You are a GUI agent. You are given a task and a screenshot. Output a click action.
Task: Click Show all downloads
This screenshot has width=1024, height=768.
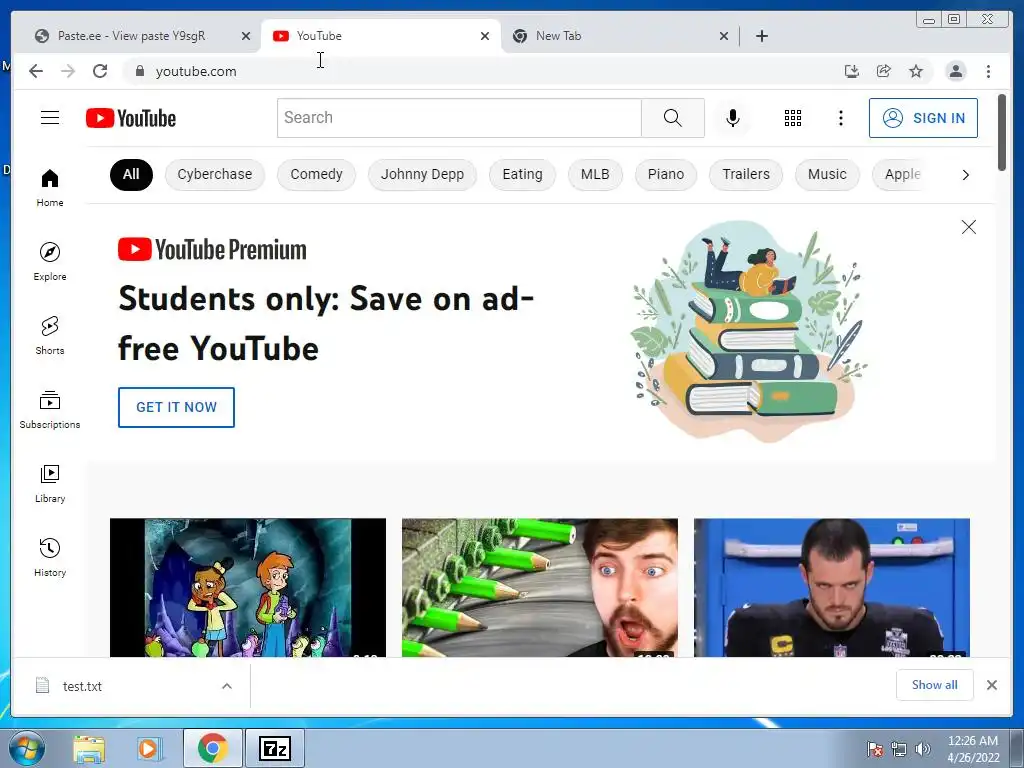935,684
